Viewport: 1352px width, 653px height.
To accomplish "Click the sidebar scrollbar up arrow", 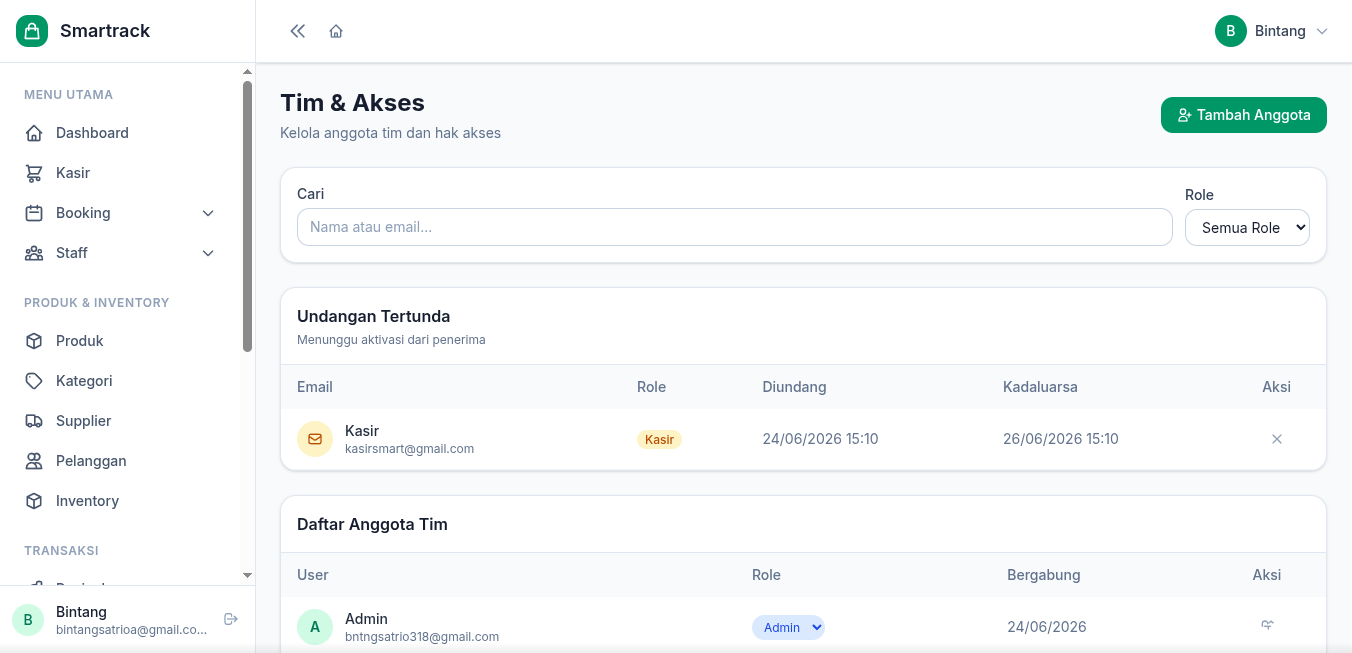I will point(248,72).
